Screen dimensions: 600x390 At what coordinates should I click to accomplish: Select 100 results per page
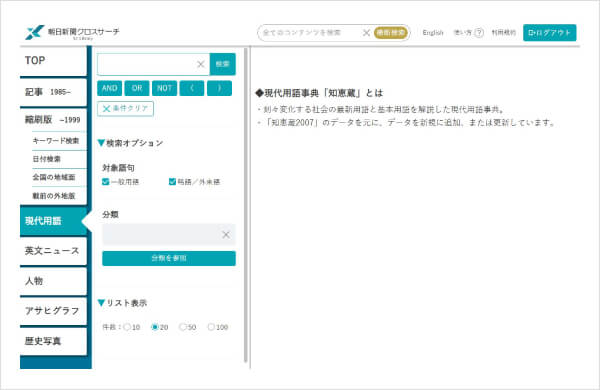(211, 327)
